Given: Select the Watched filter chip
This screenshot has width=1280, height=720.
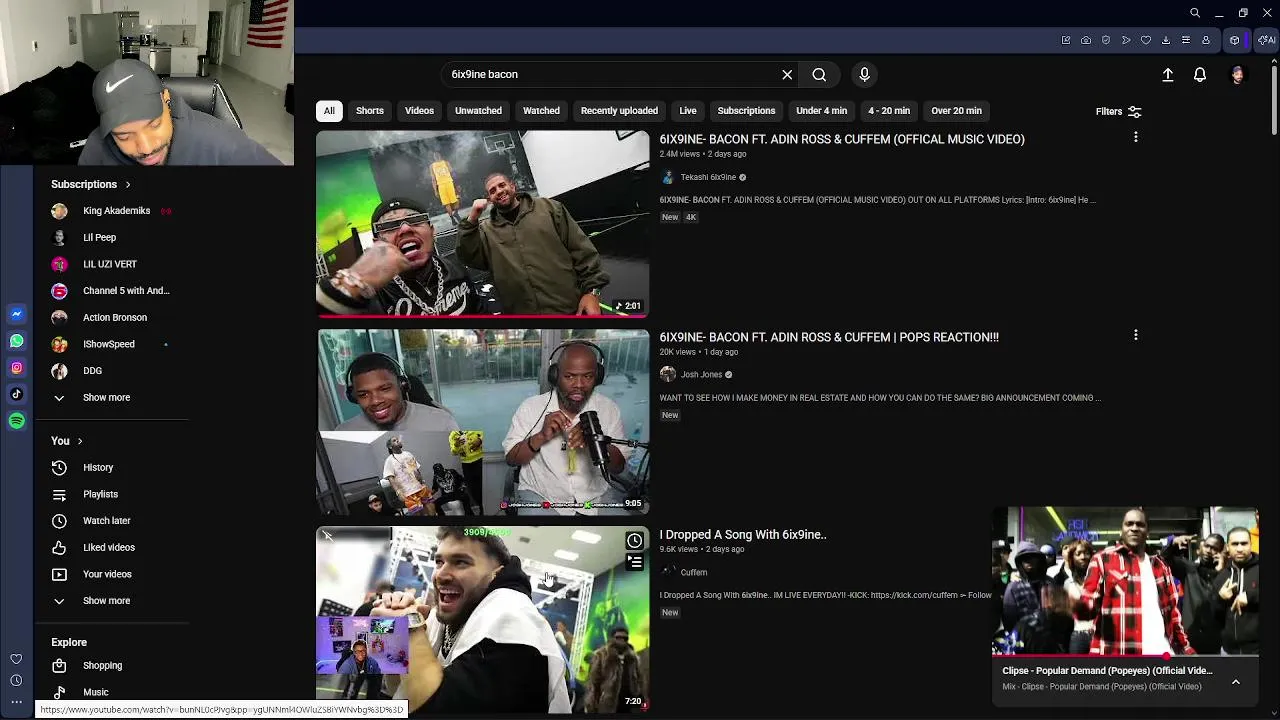Looking at the screenshot, I should 541,111.
